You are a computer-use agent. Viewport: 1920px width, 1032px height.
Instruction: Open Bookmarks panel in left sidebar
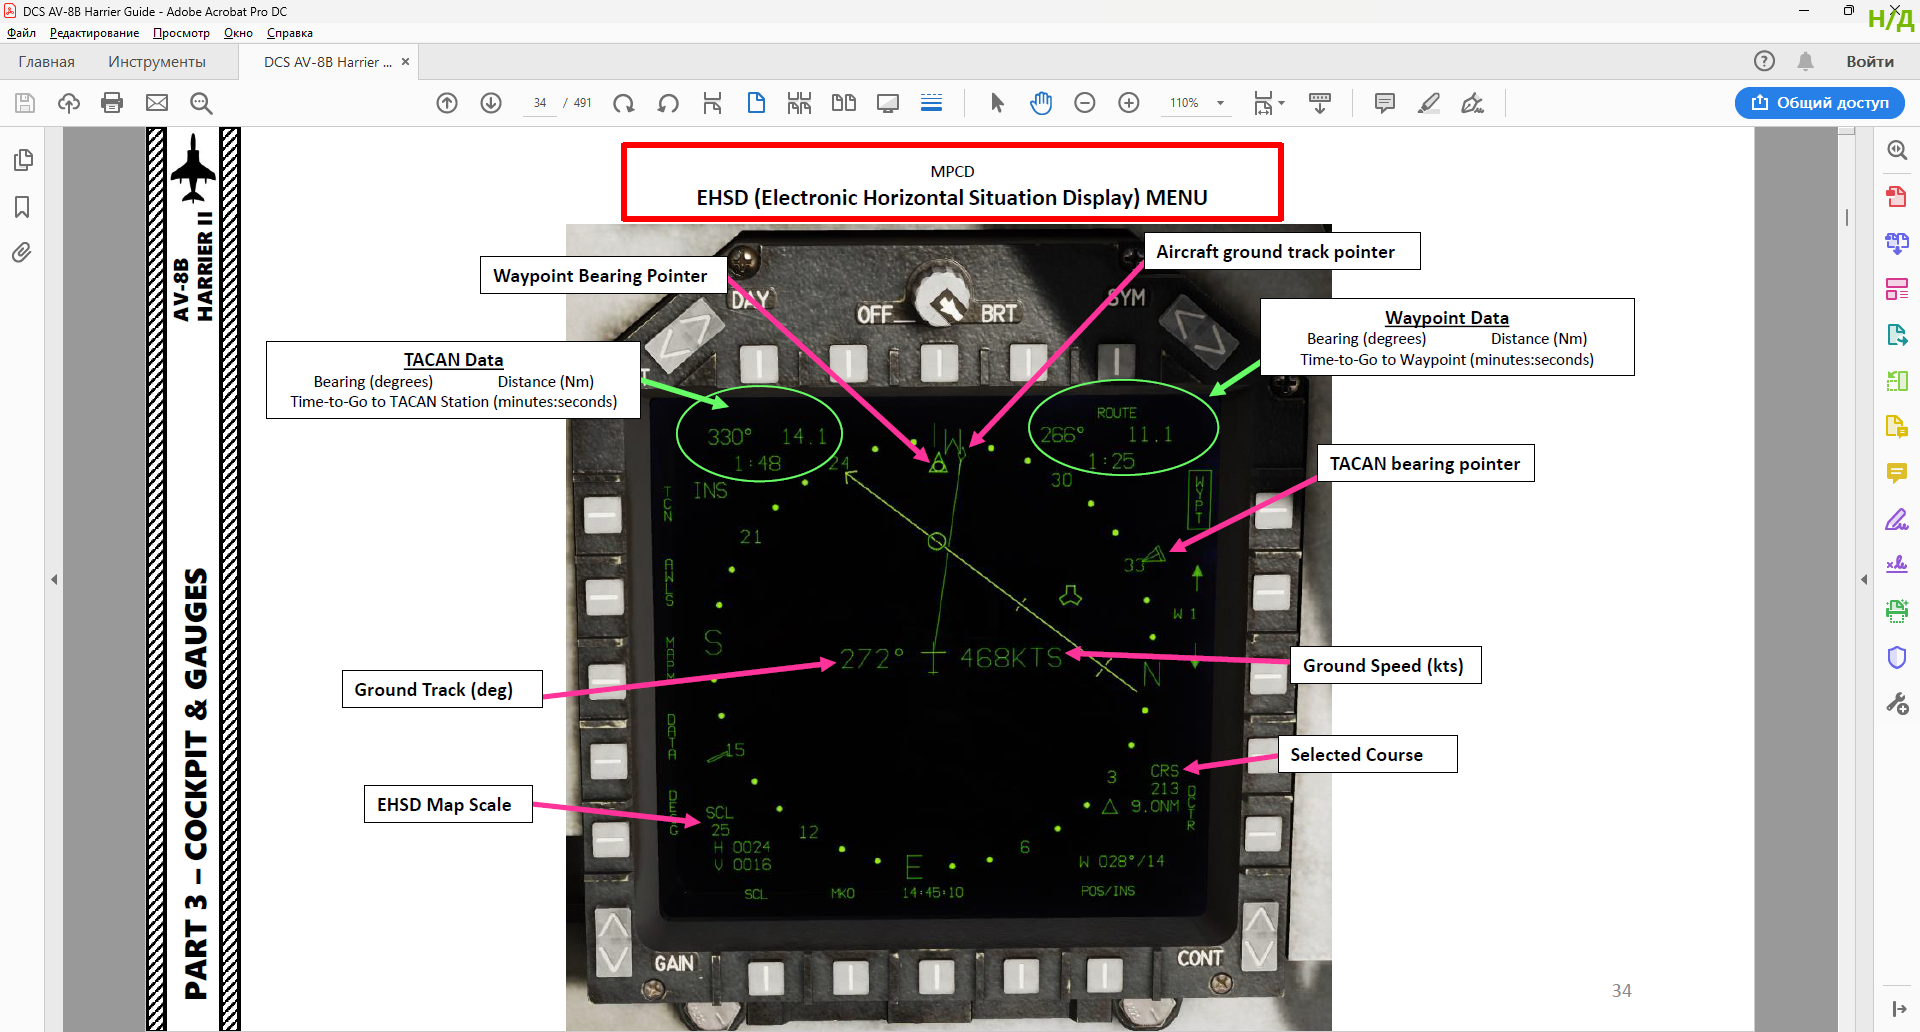(22, 207)
